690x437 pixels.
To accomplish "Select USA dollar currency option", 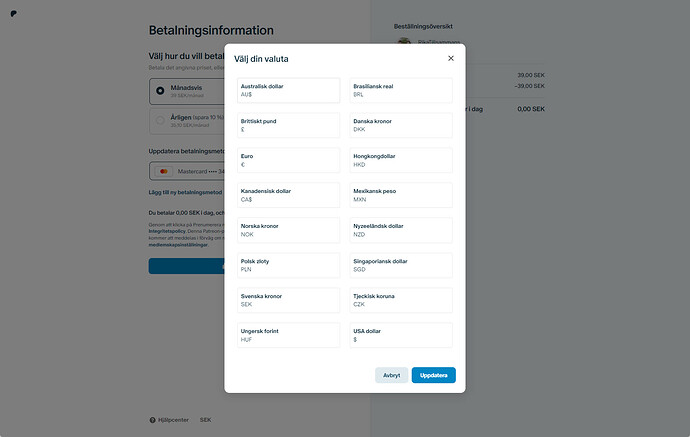I will pos(401,335).
